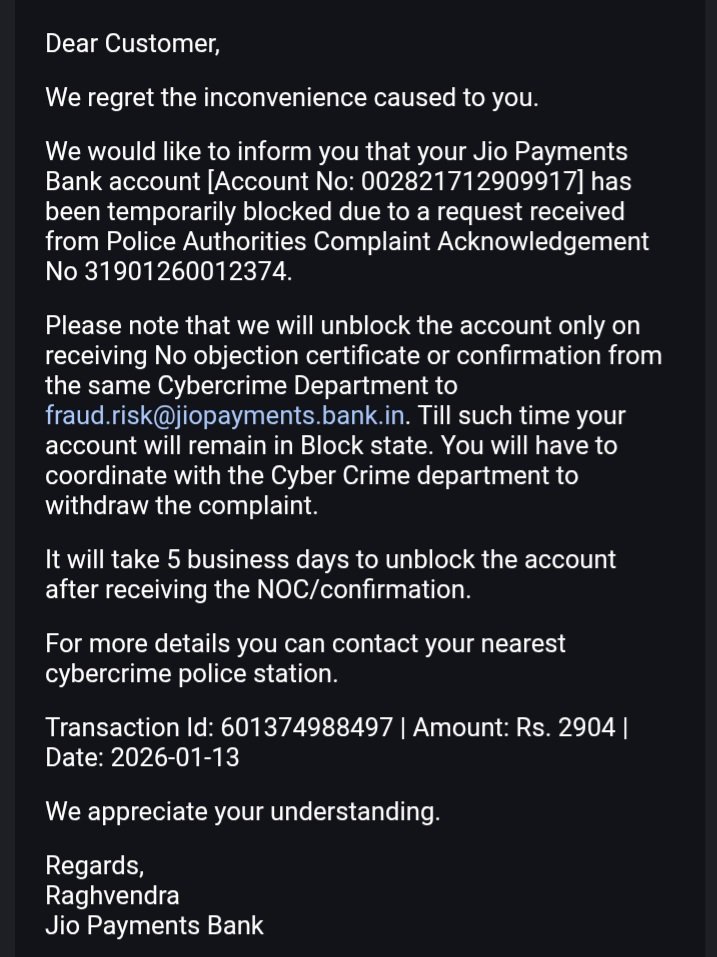The image size is (717, 957).
Task: Click 'We appreciate your understanding.' sentence
Action: (243, 812)
